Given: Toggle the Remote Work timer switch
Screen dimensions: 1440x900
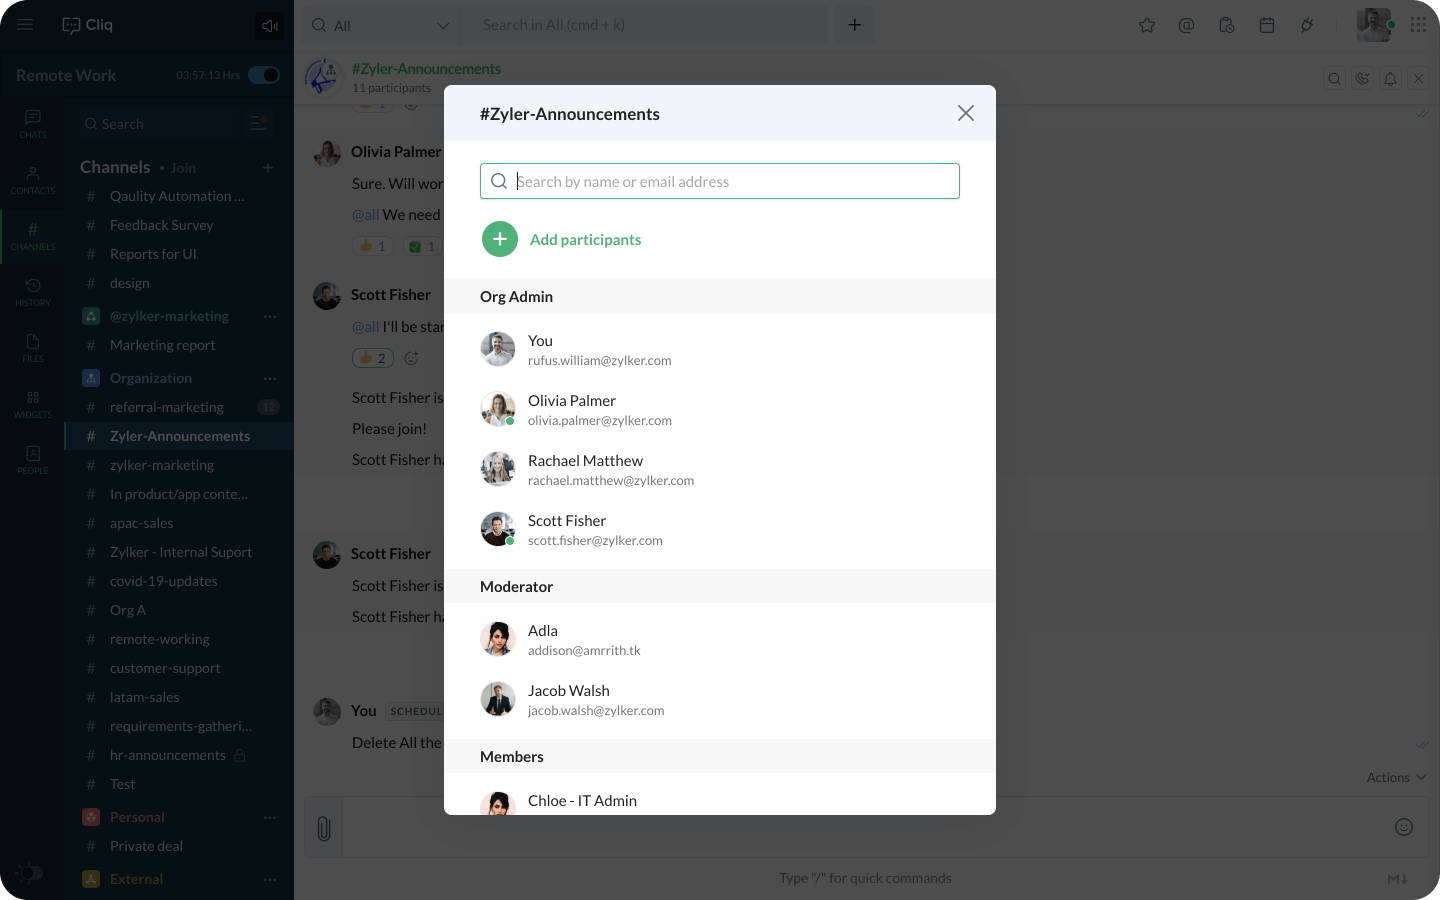Looking at the screenshot, I should (x=264, y=75).
